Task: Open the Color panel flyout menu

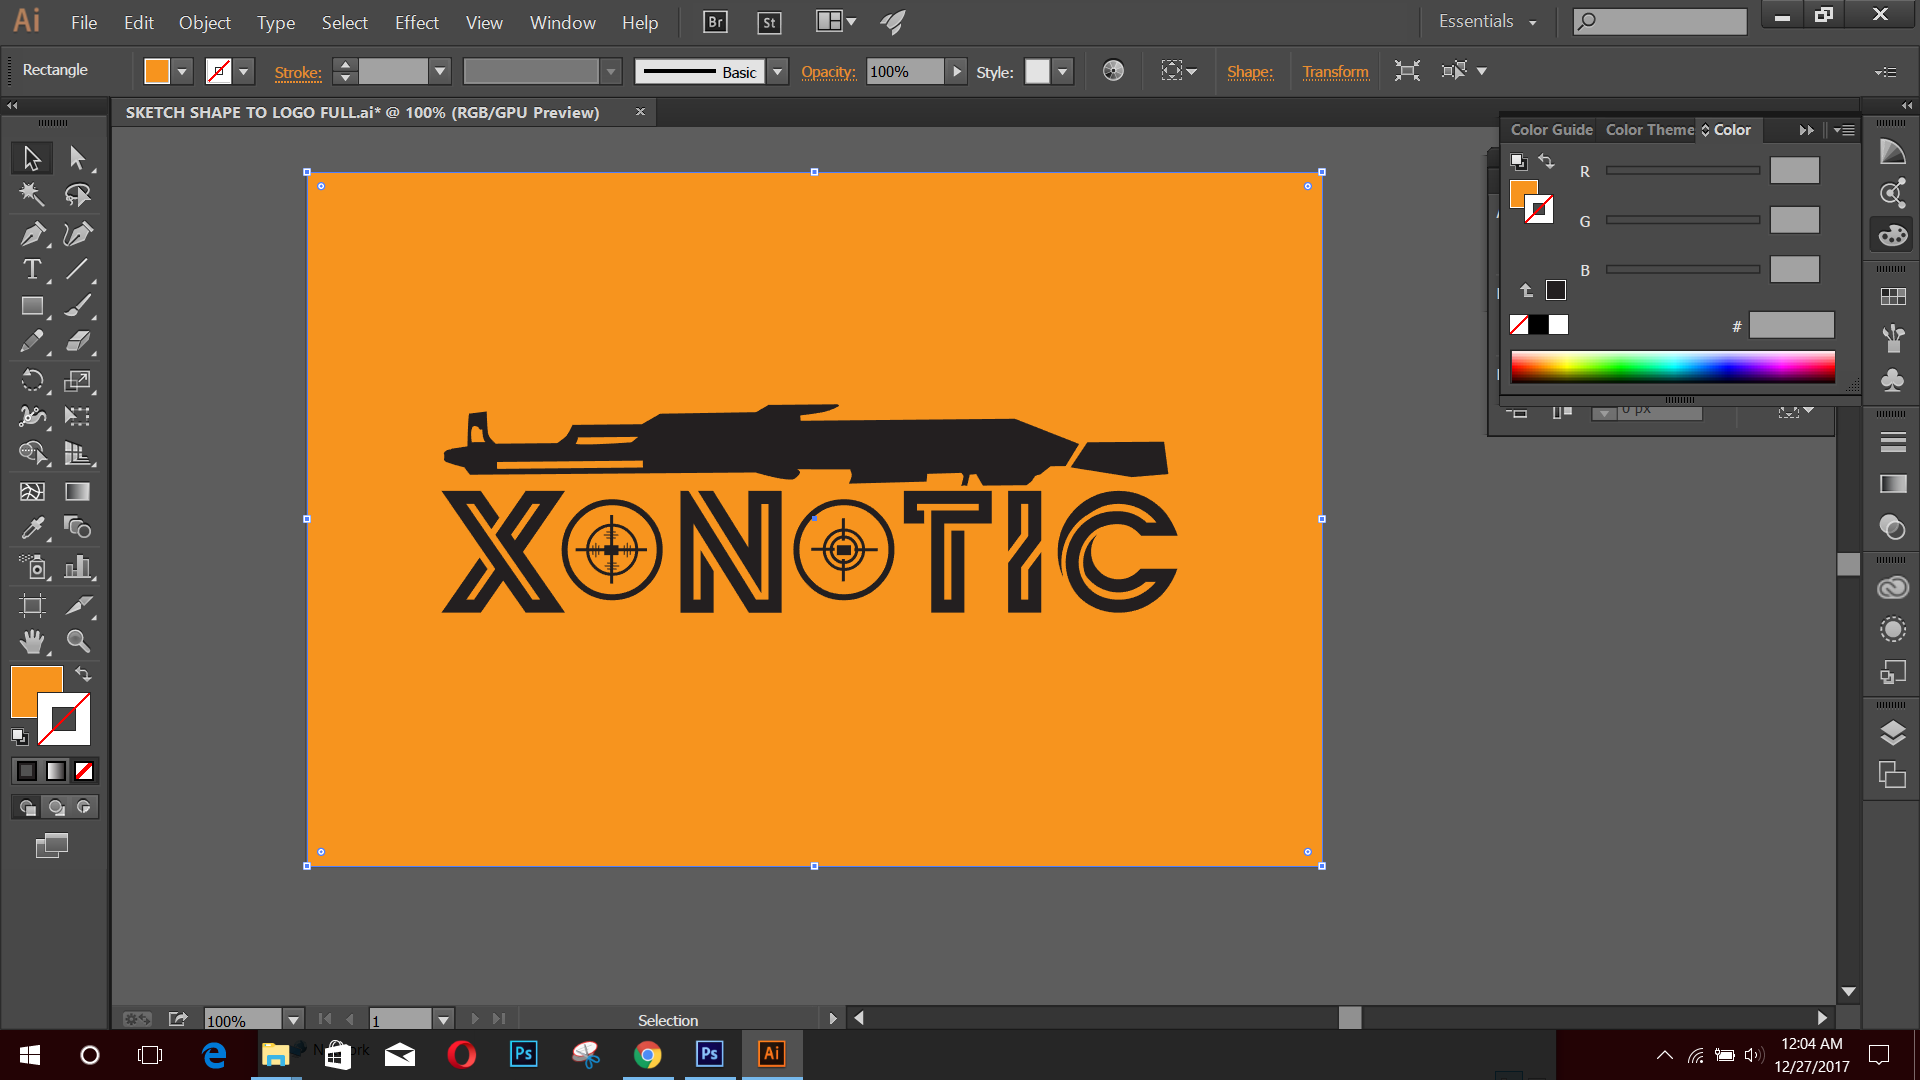Action: [1845, 130]
